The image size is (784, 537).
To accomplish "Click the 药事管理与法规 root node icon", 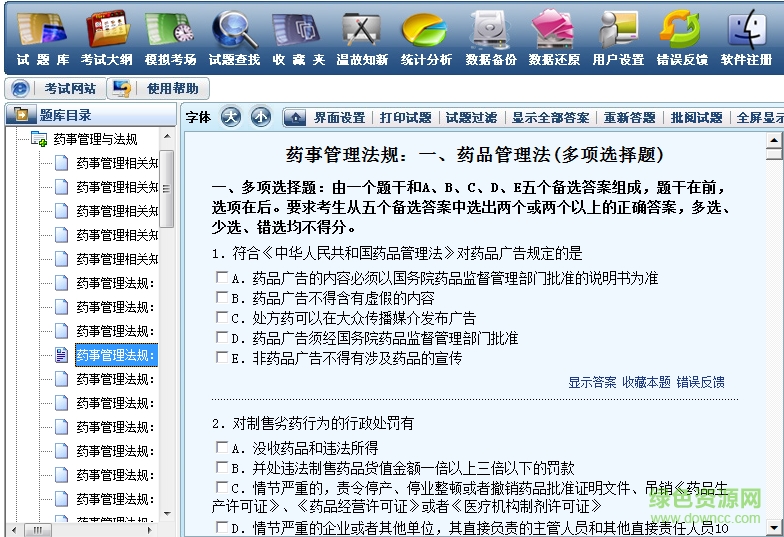I will (x=38, y=139).
